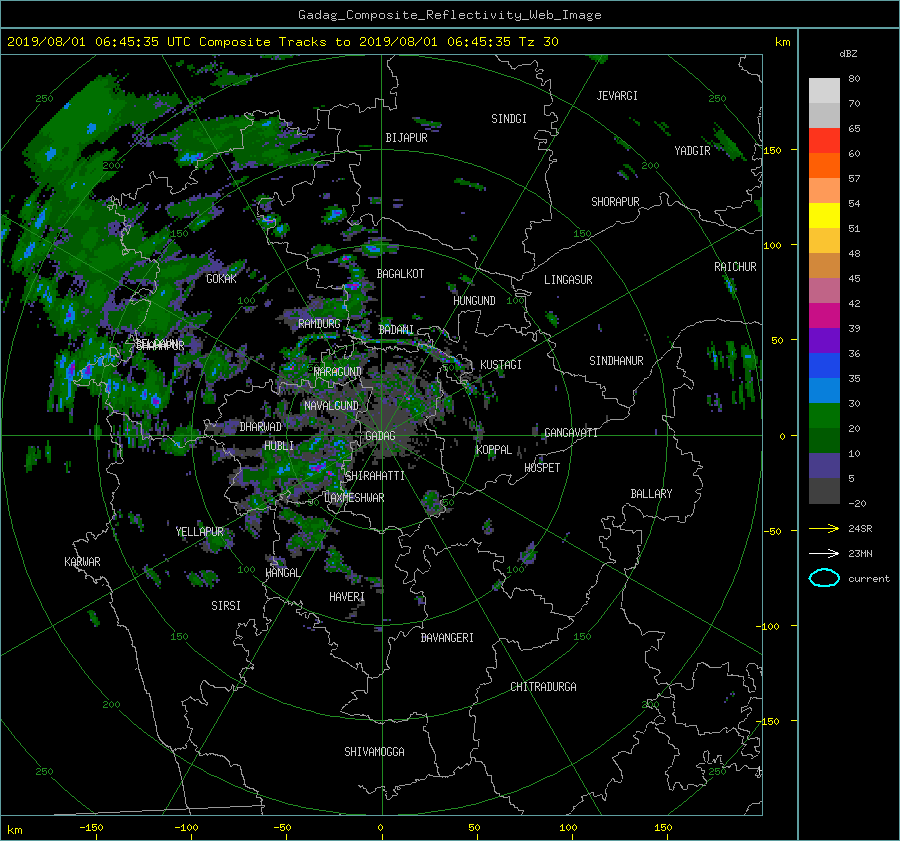900x841 pixels.
Task: Click the KOPPAL city label
Action: (494, 449)
